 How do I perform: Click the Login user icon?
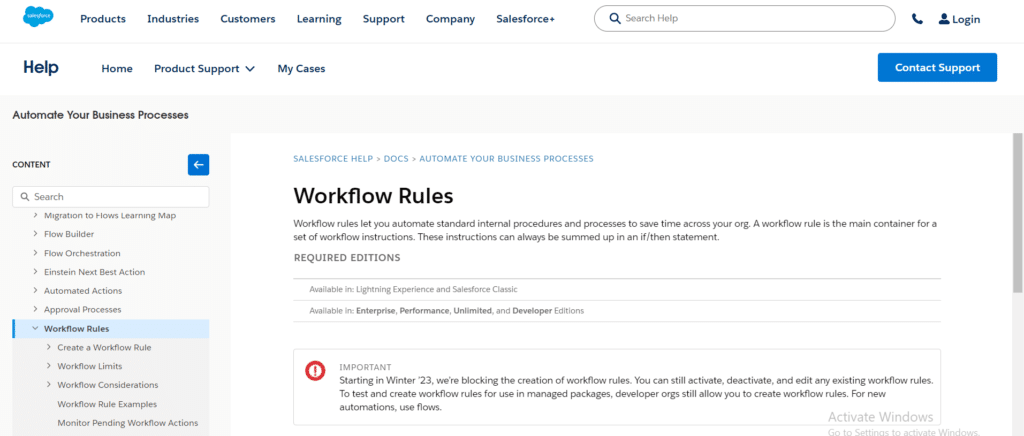(944, 19)
